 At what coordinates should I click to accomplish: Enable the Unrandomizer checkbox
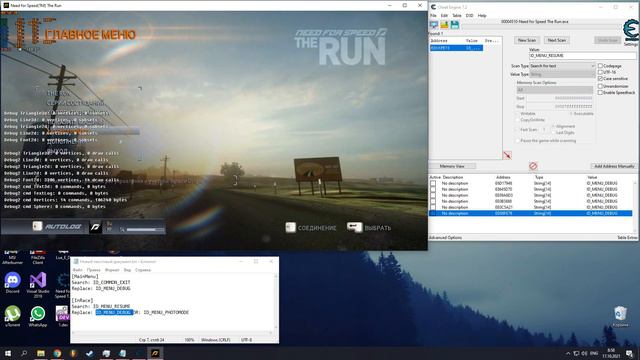(x=600, y=86)
